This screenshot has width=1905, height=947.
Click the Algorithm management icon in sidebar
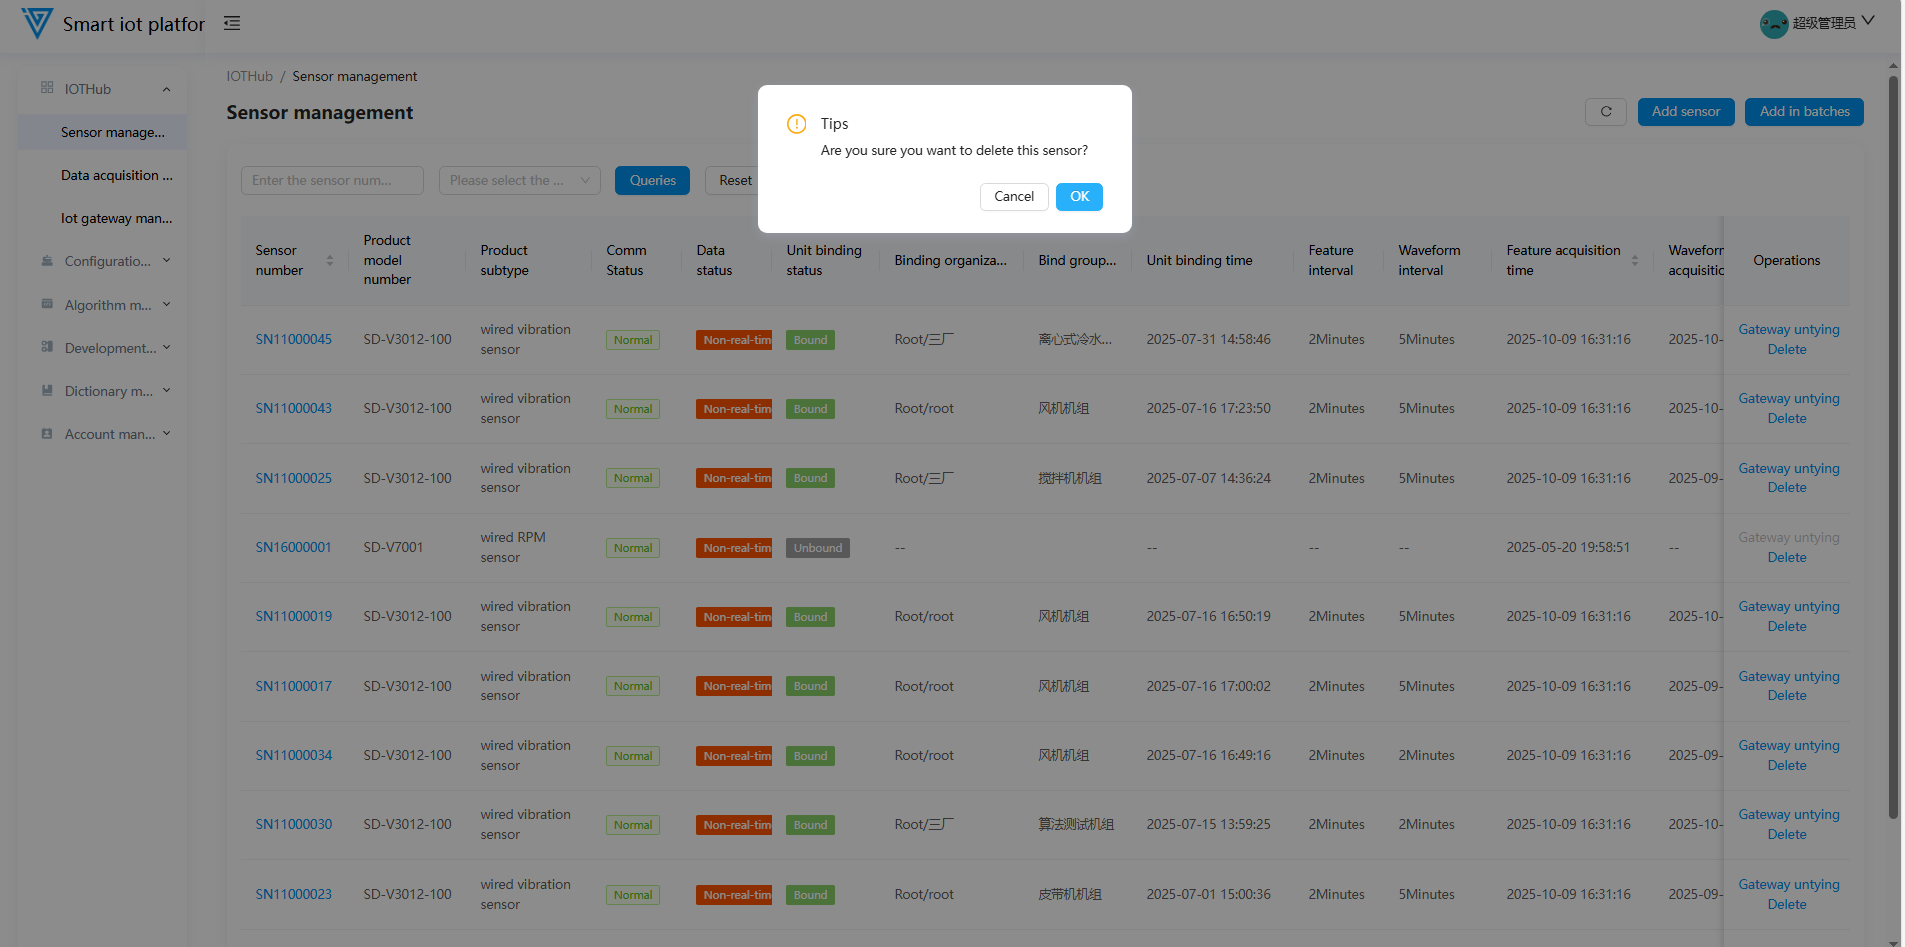click(47, 304)
